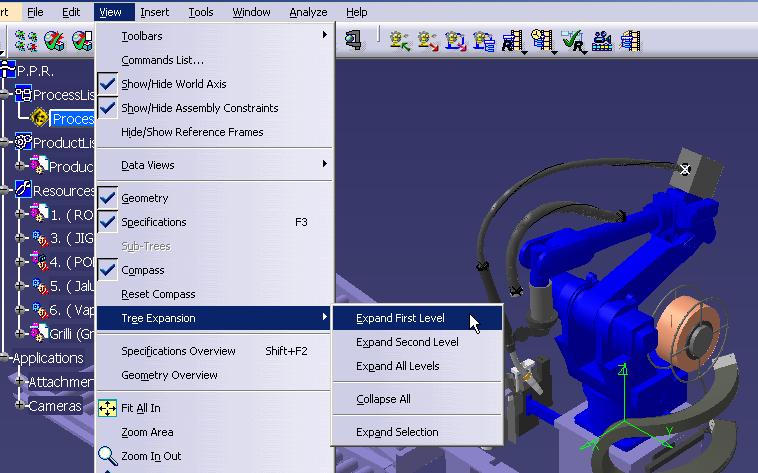This screenshot has height=473, width=758.
Task: Choose Expand Second Level
Action: tap(418, 342)
